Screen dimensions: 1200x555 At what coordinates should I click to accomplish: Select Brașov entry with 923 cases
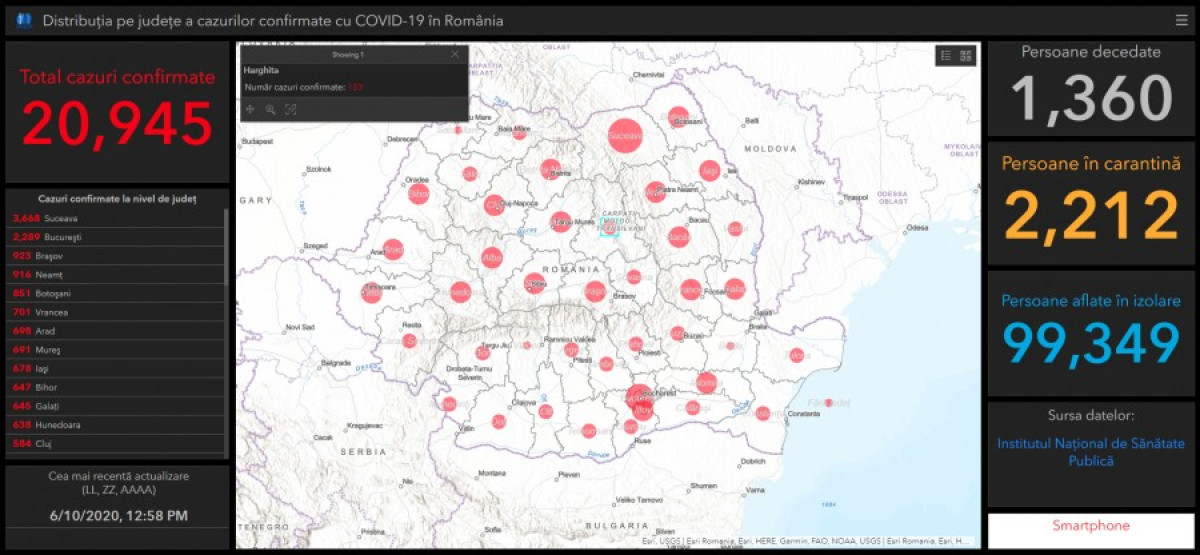[117, 256]
